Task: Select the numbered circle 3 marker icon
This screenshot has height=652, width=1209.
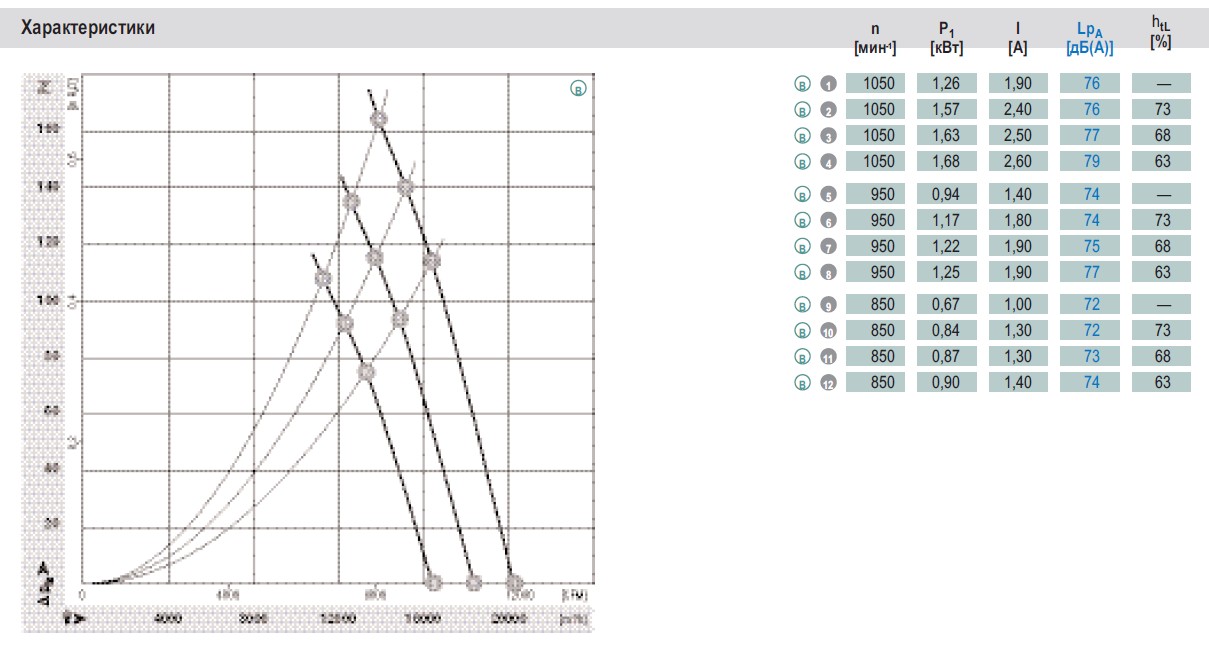Action: click(x=828, y=136)
